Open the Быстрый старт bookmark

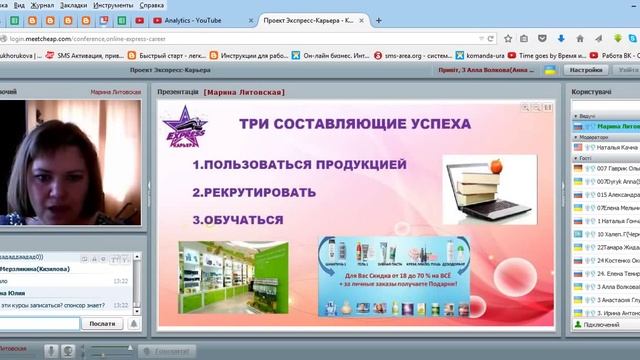click(167, 56)
